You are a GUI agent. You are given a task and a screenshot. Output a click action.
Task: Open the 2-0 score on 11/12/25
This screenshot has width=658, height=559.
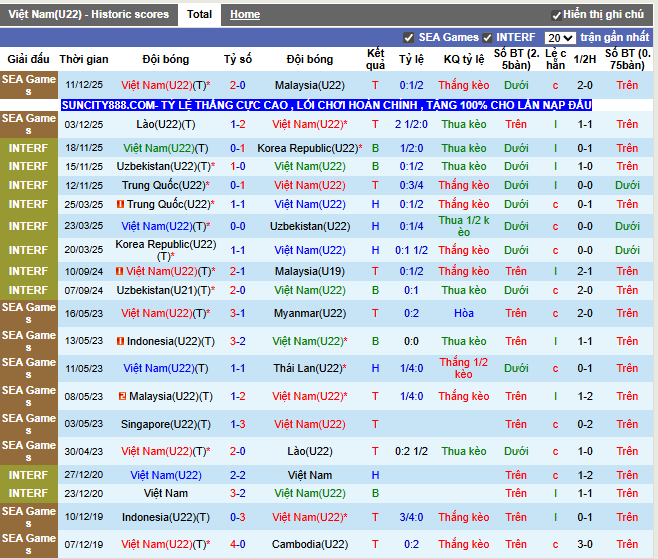tap(238, 85)
